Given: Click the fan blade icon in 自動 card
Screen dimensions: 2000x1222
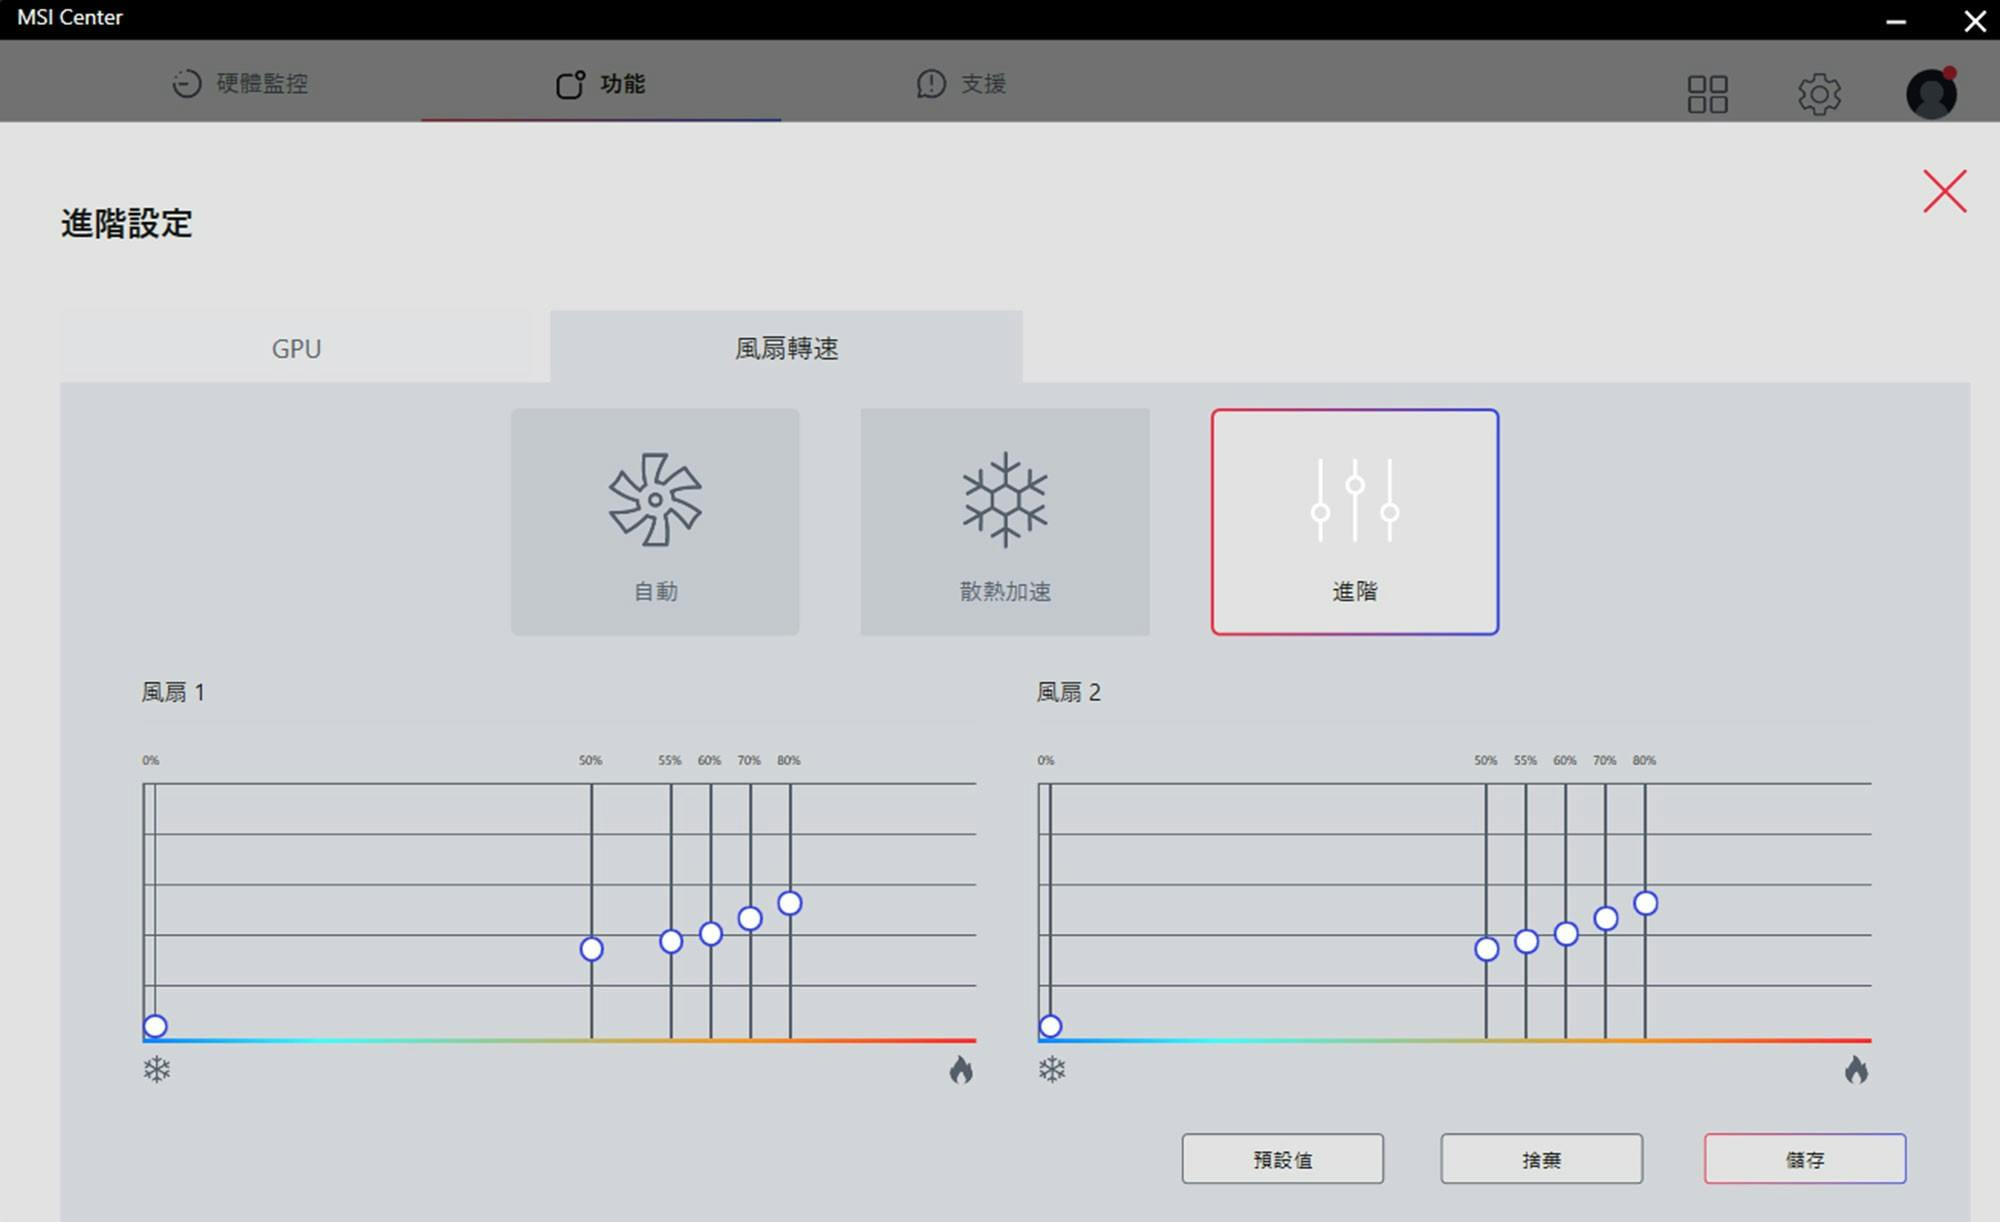Looking at the screenshot, I should 655,499.
